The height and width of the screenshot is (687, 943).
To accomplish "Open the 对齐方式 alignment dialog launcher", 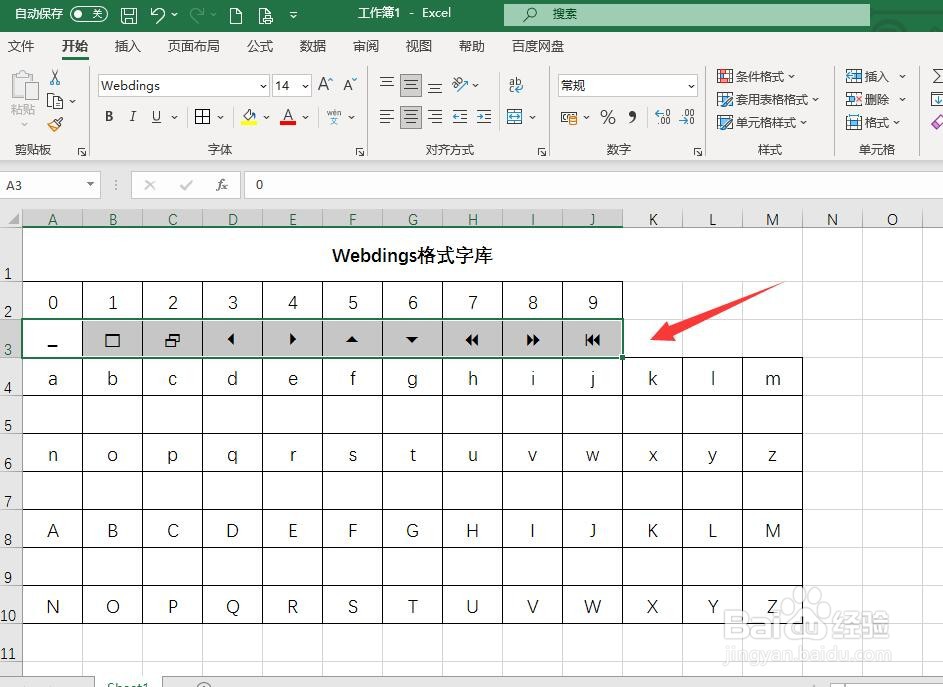I will [542, 152].
